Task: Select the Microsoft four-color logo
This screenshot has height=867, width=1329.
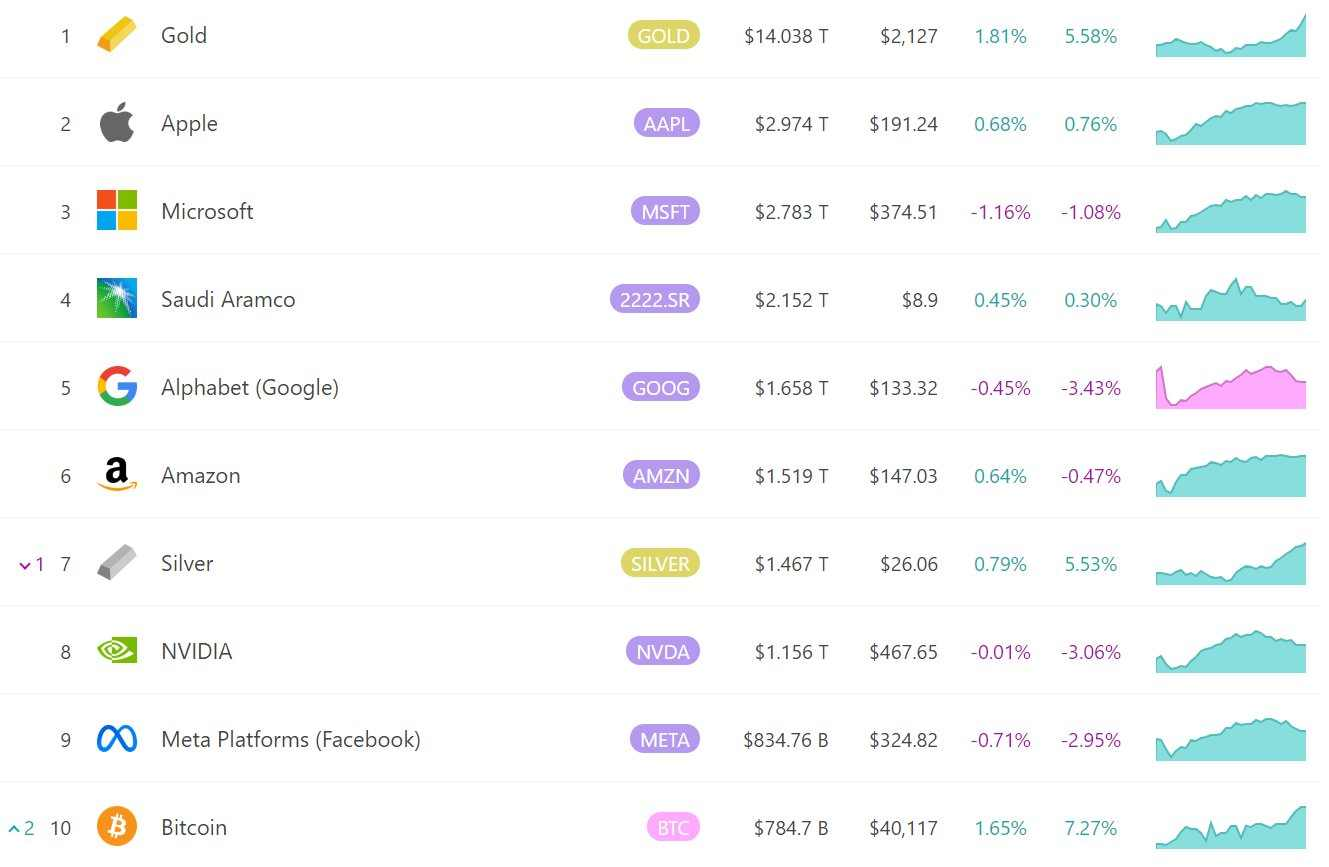Action: 116,211
